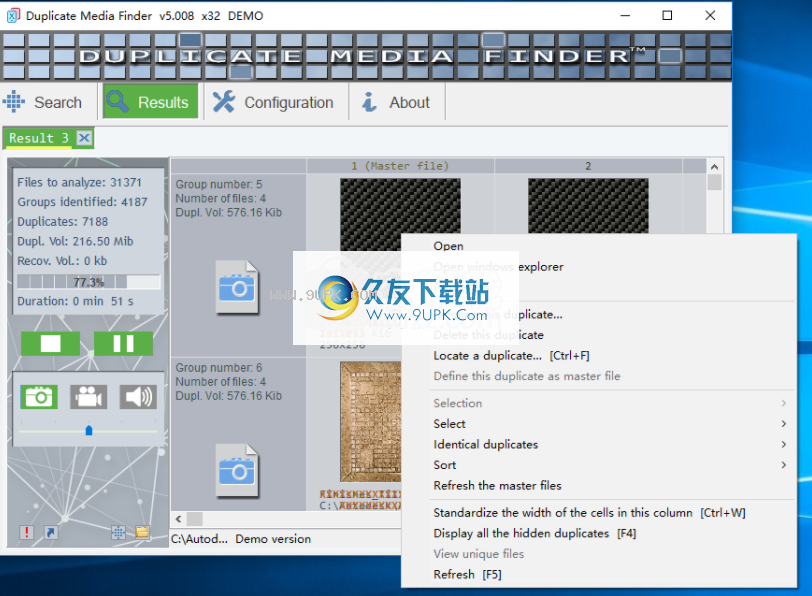This screenshot has height=596, width=812.
Task: Open the yellow folder icon
Action: [x=142, y=532]
